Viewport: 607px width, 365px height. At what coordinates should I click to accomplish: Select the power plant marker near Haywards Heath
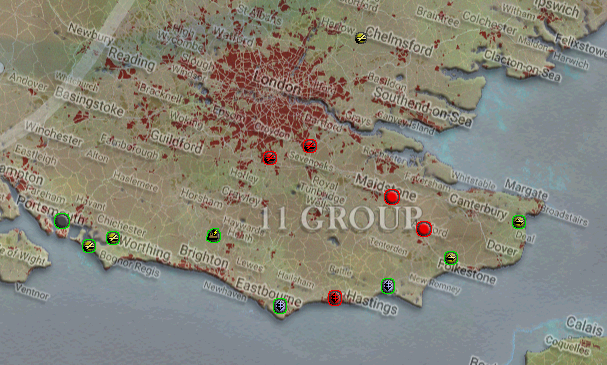(213, 235)
